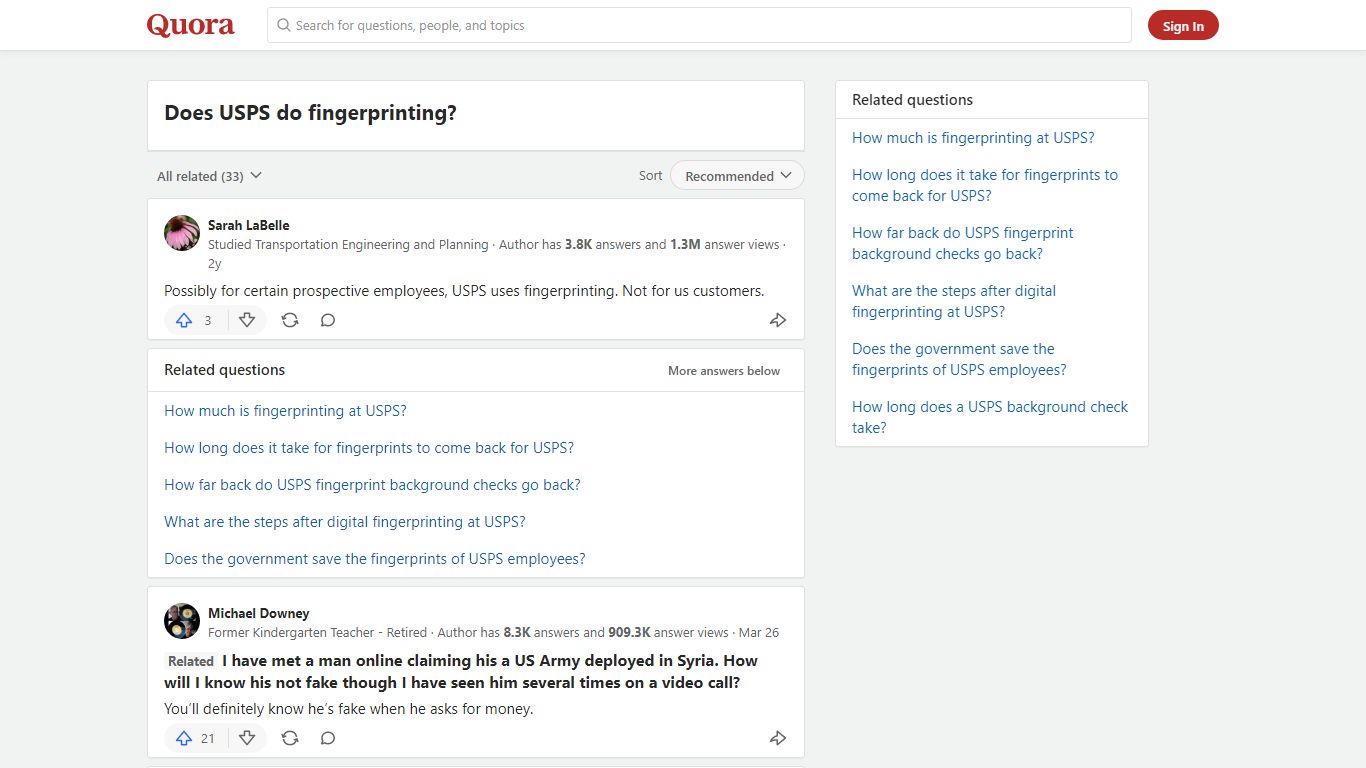The height and width of the screenshot is (768, 1366).
Task: Open main-column 'Does the government save the fingerprints' link
Action: click(x=375, y=559)
